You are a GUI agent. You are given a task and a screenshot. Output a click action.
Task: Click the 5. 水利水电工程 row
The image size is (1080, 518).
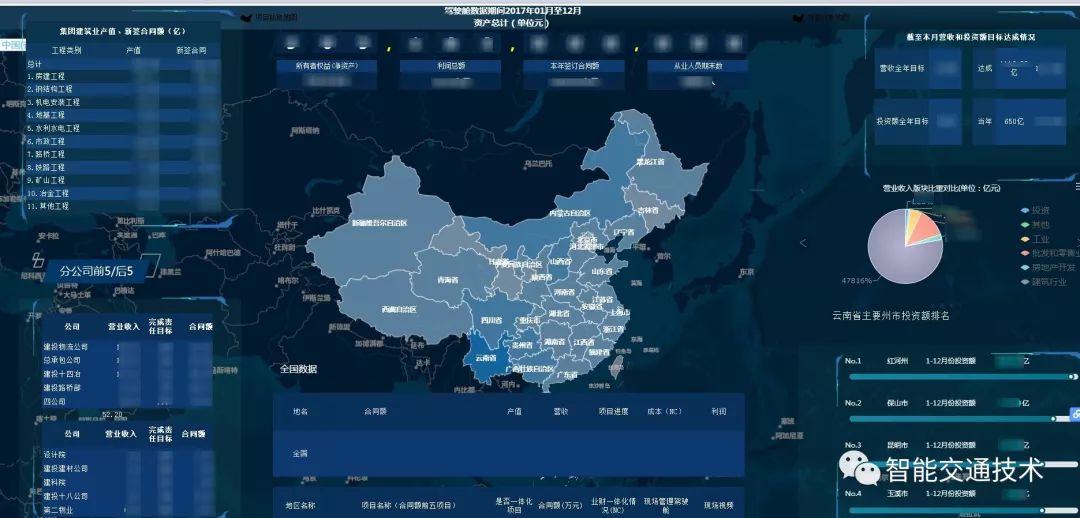coord(124,129)
